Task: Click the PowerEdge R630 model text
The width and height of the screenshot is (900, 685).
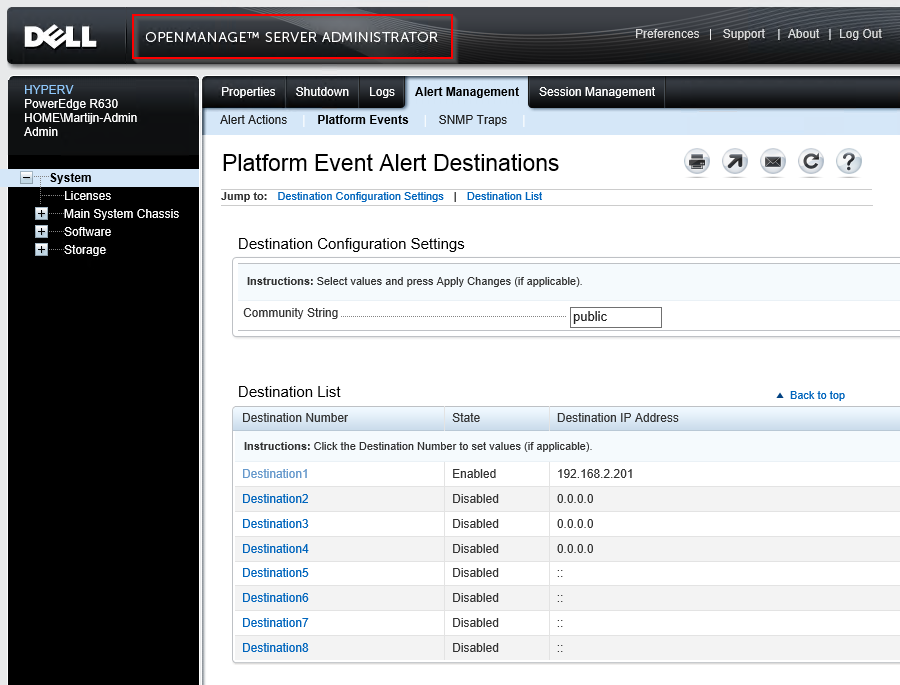Action: (71, 104)
